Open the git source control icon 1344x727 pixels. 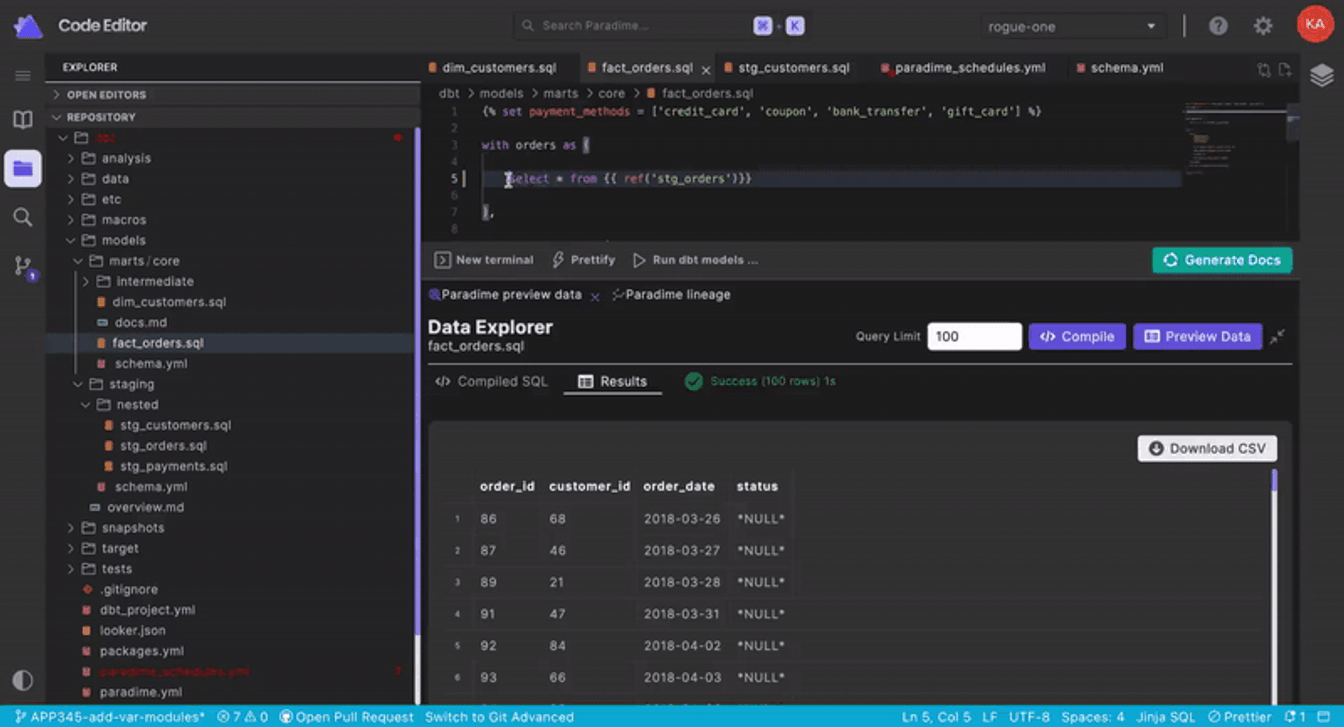pyautogui.click(x=23, y=267)
